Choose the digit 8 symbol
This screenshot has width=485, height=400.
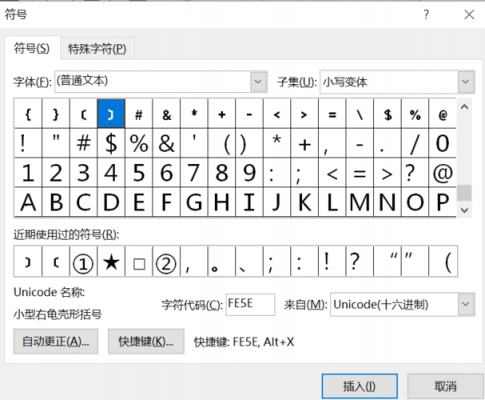coord(222,173)
